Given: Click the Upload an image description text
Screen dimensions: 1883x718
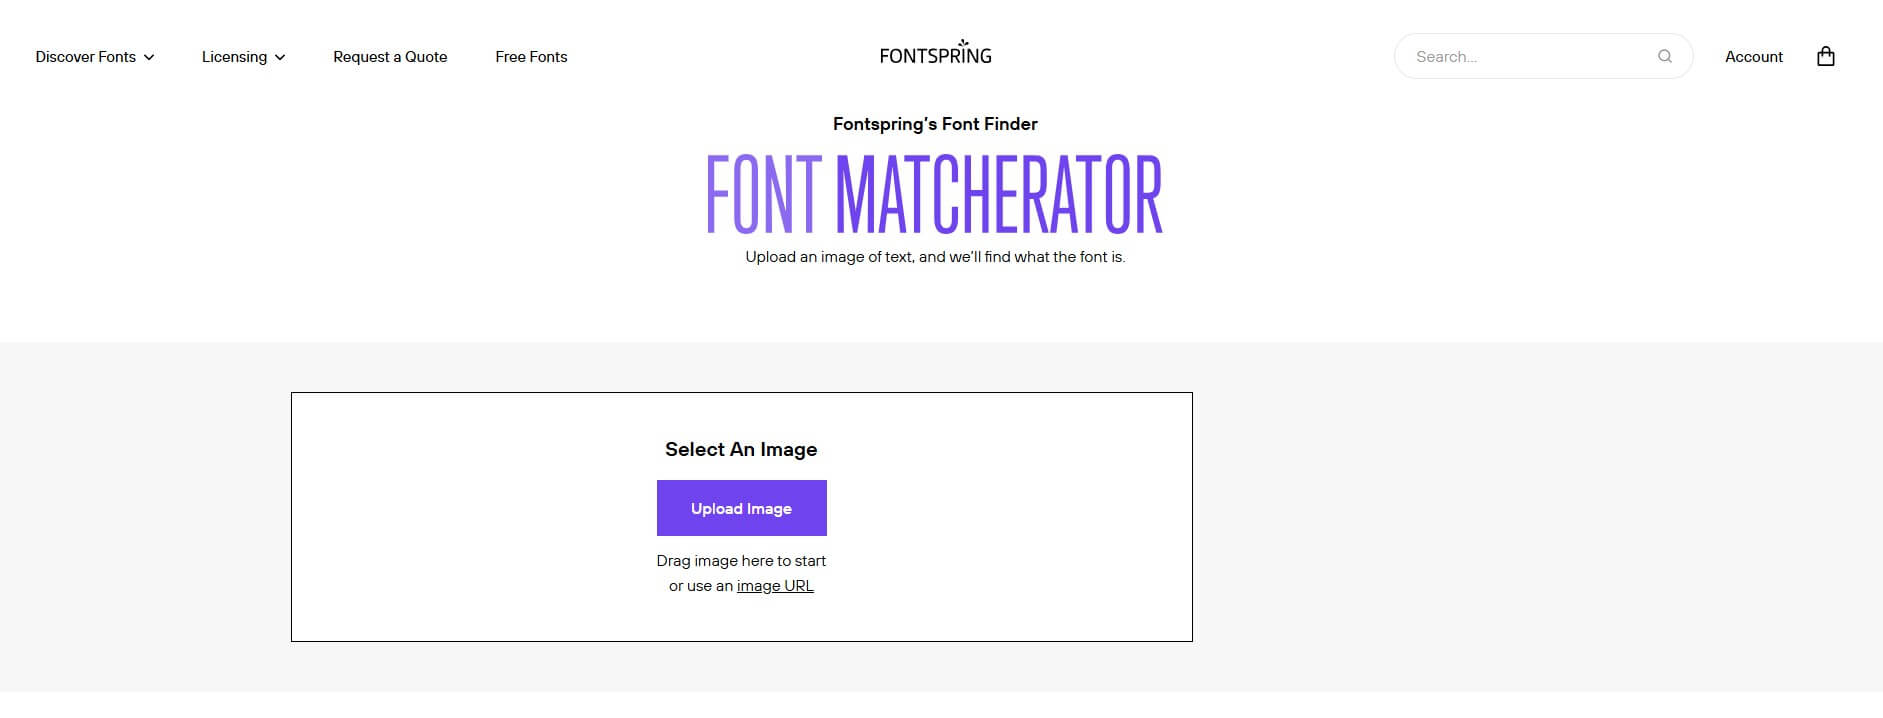Looking at the screenshot, I should click(935, 257).
